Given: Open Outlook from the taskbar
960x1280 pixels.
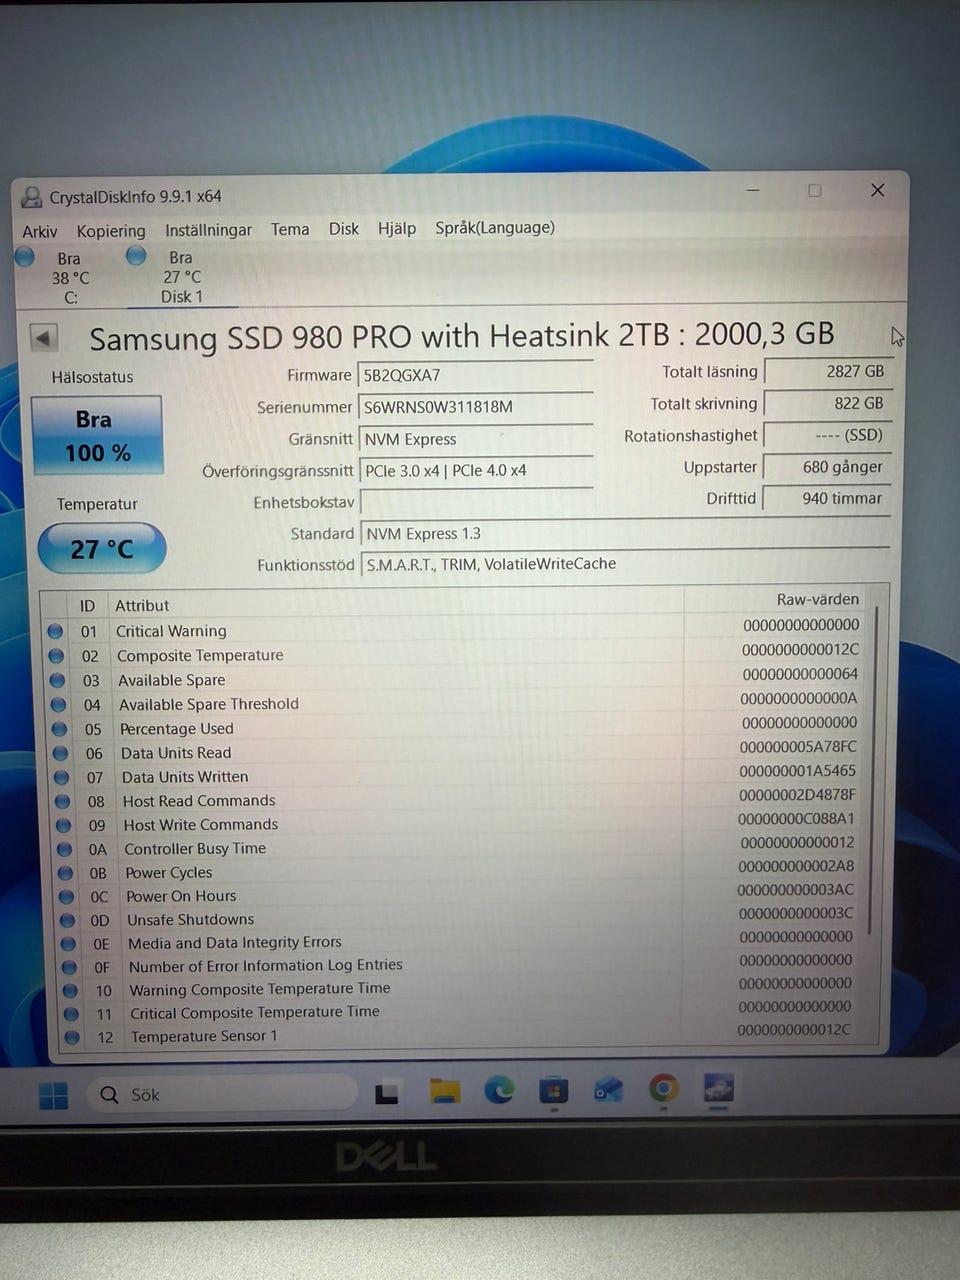Looking at the screenshot, I should [x=608, y=1089].
